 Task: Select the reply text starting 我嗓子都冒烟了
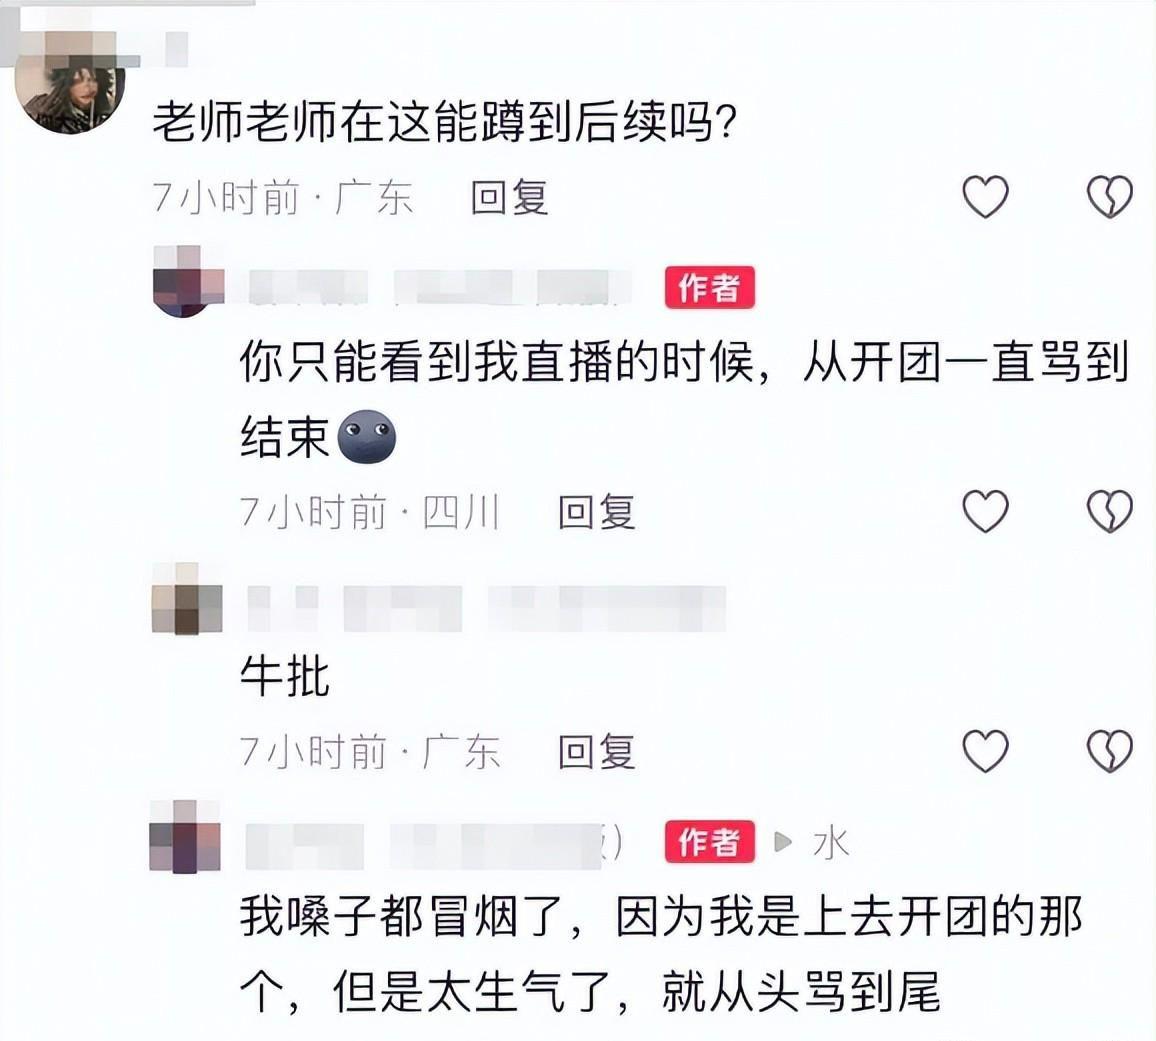(661, 953)
